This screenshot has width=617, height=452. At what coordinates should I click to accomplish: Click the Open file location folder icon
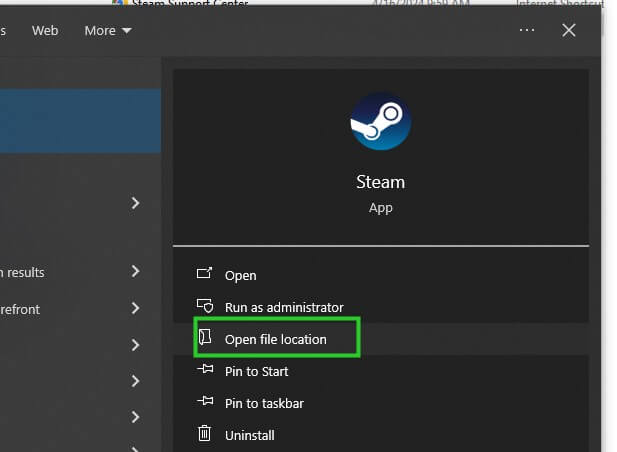click(x=205, y=339)
